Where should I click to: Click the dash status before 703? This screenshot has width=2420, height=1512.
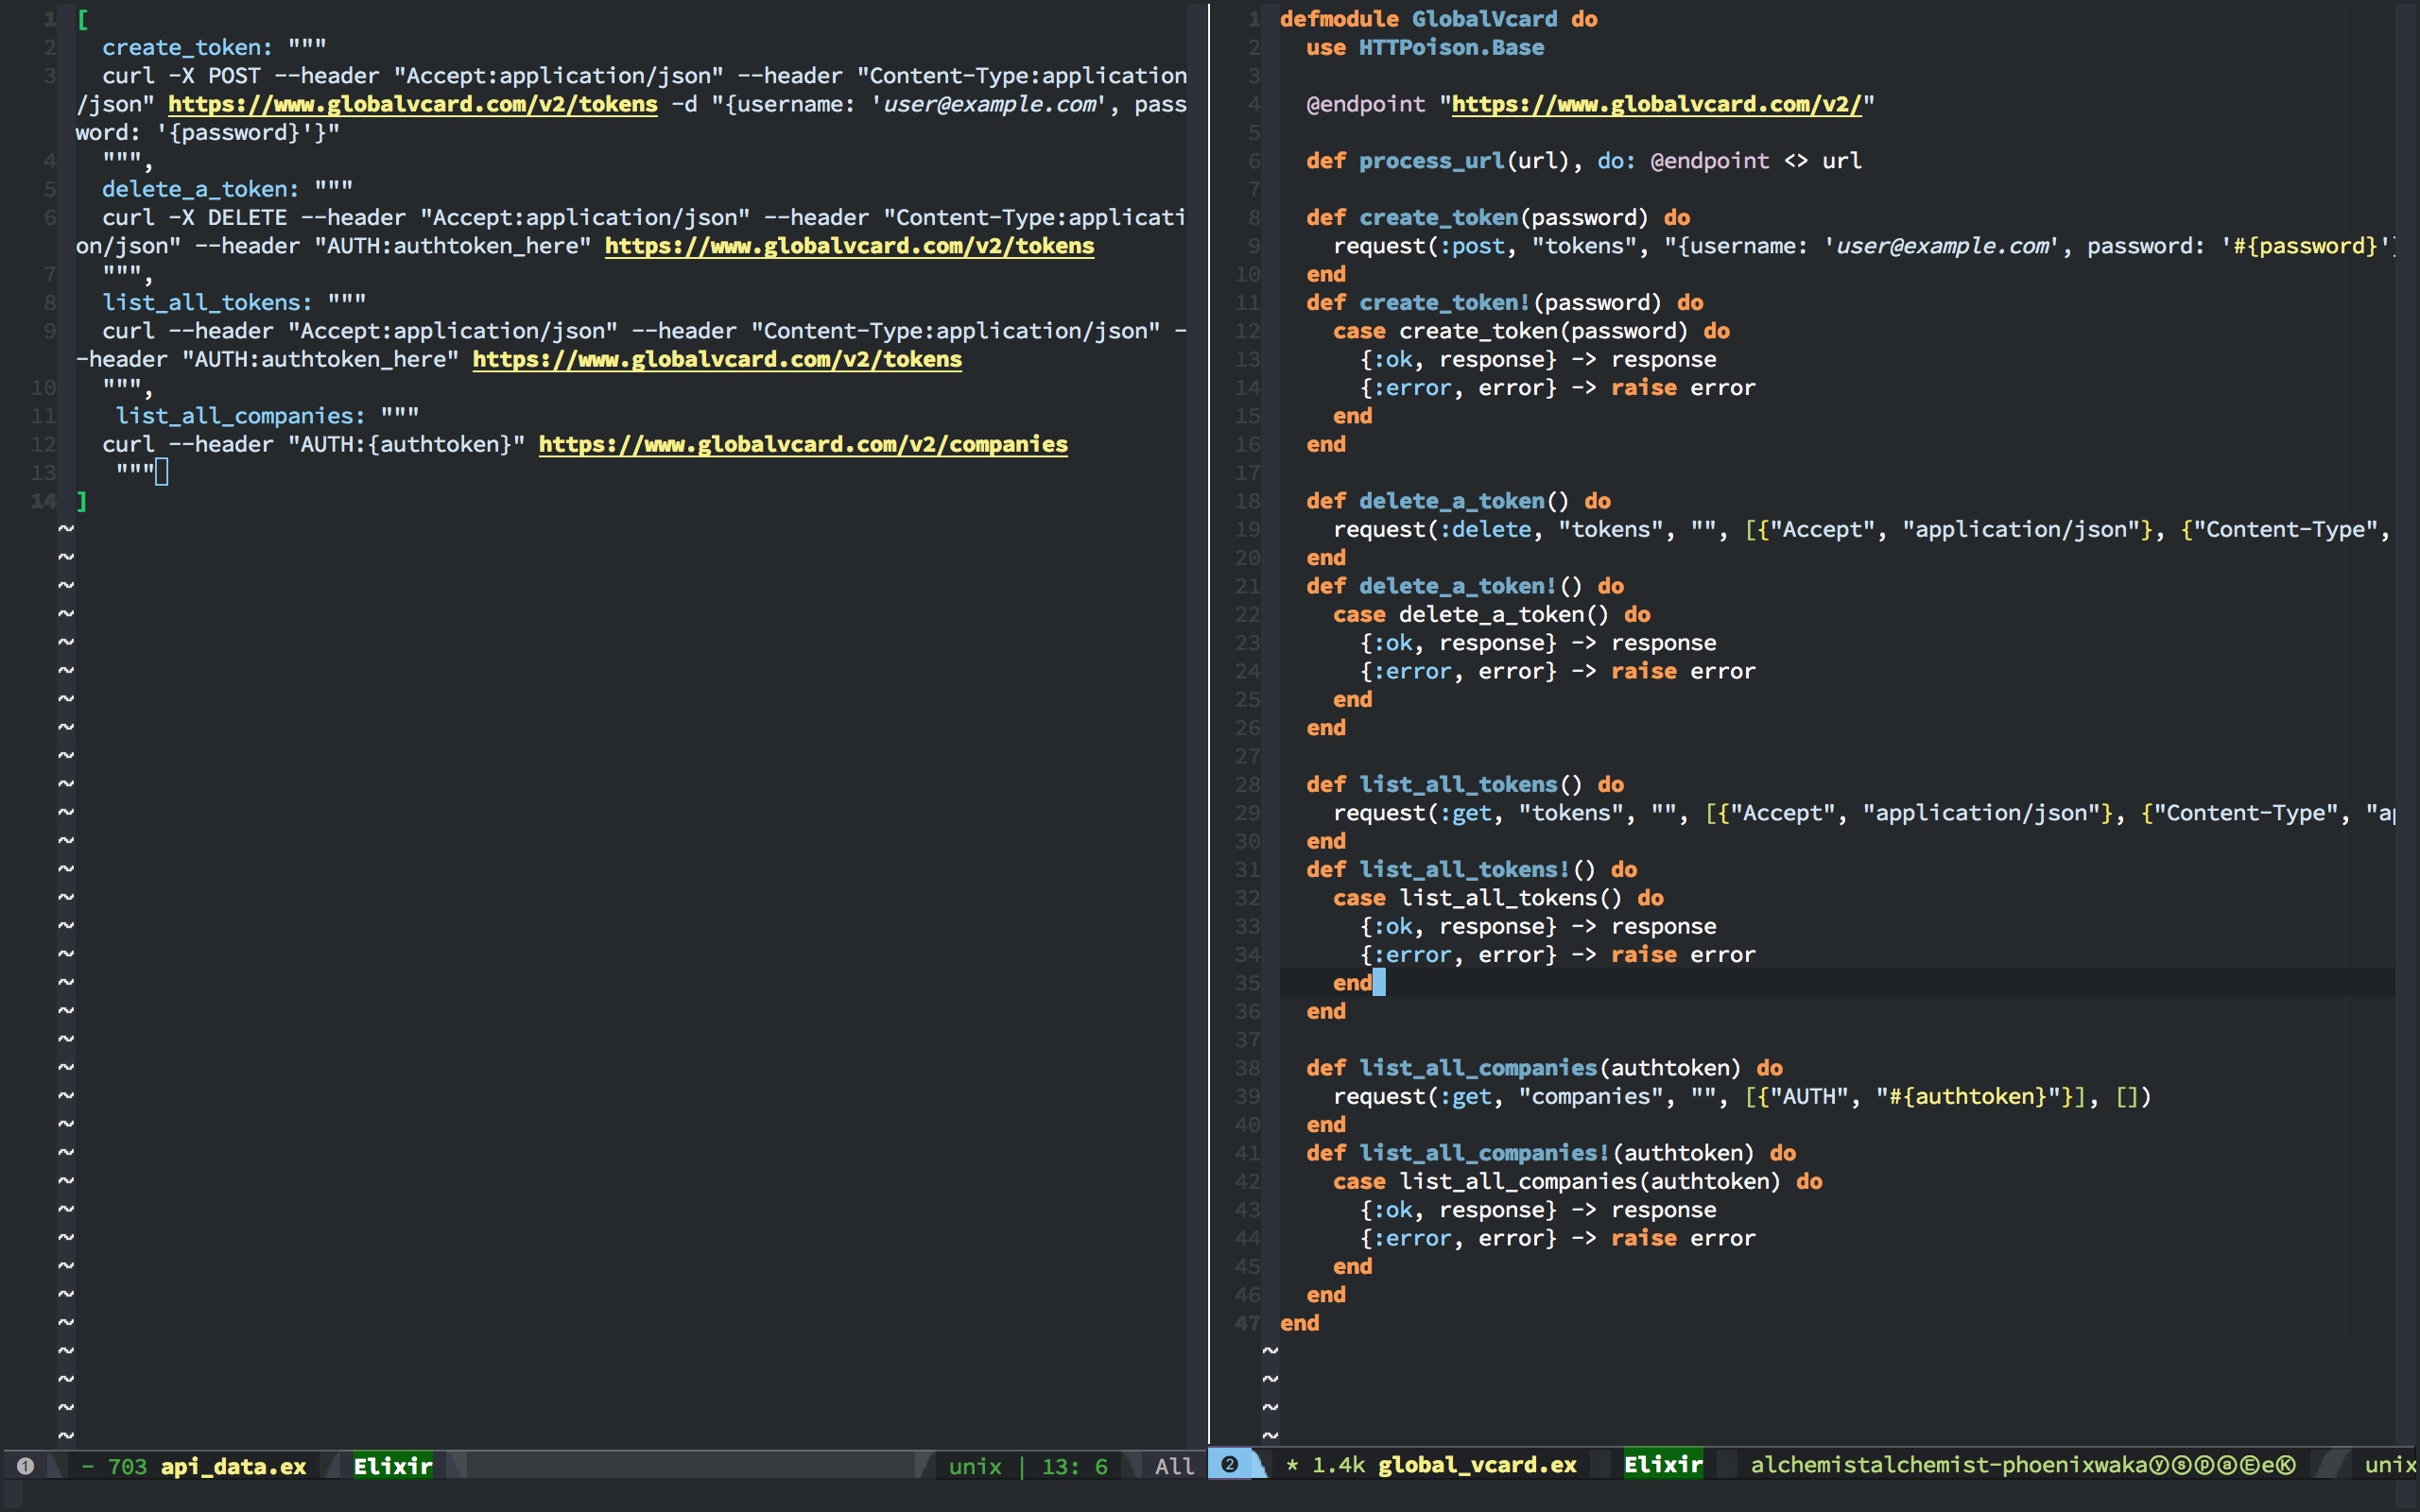[x=88, y=1466]
